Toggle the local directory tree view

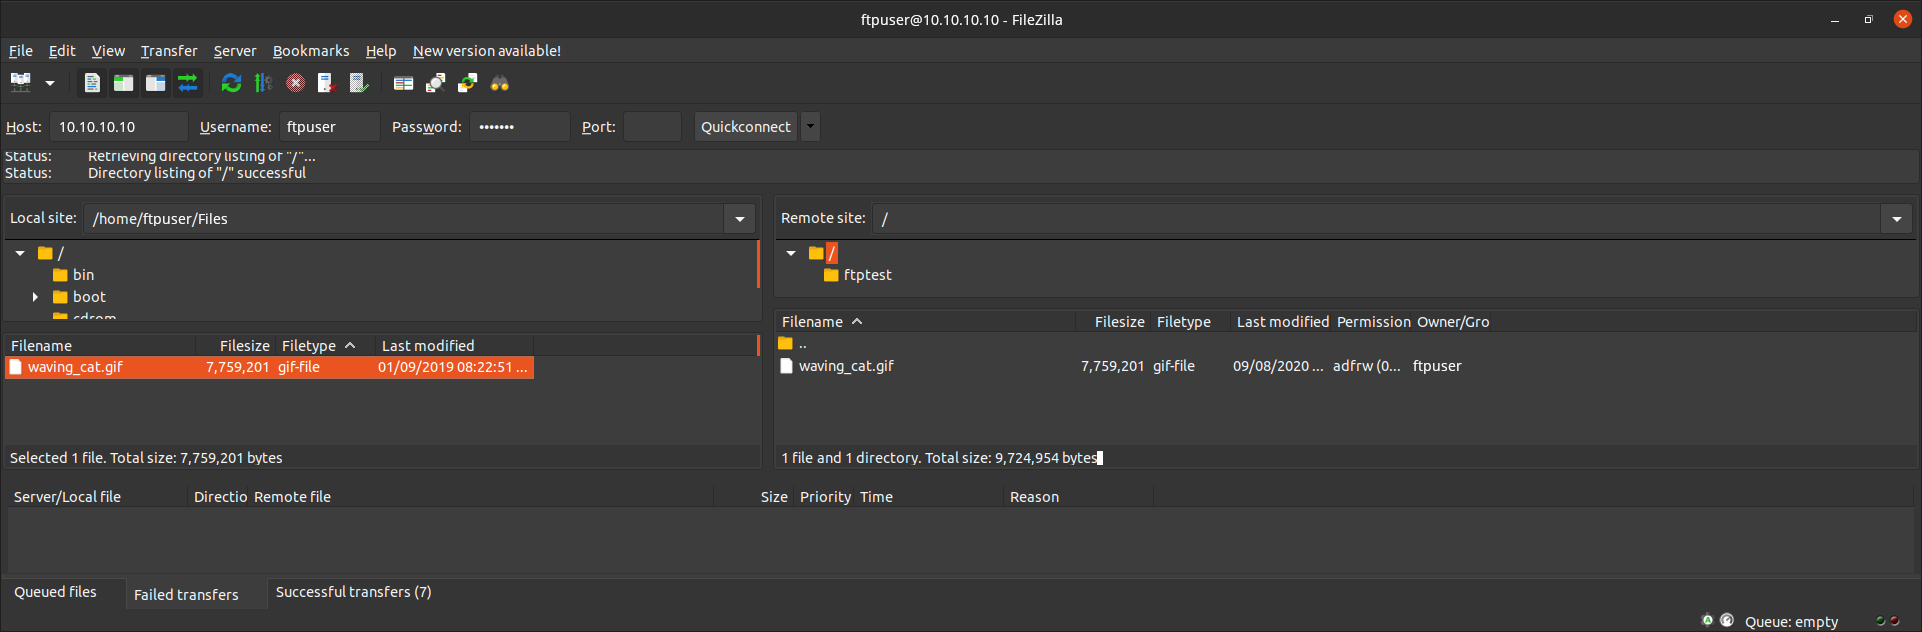pyautogui.click(x=123, y=83)
